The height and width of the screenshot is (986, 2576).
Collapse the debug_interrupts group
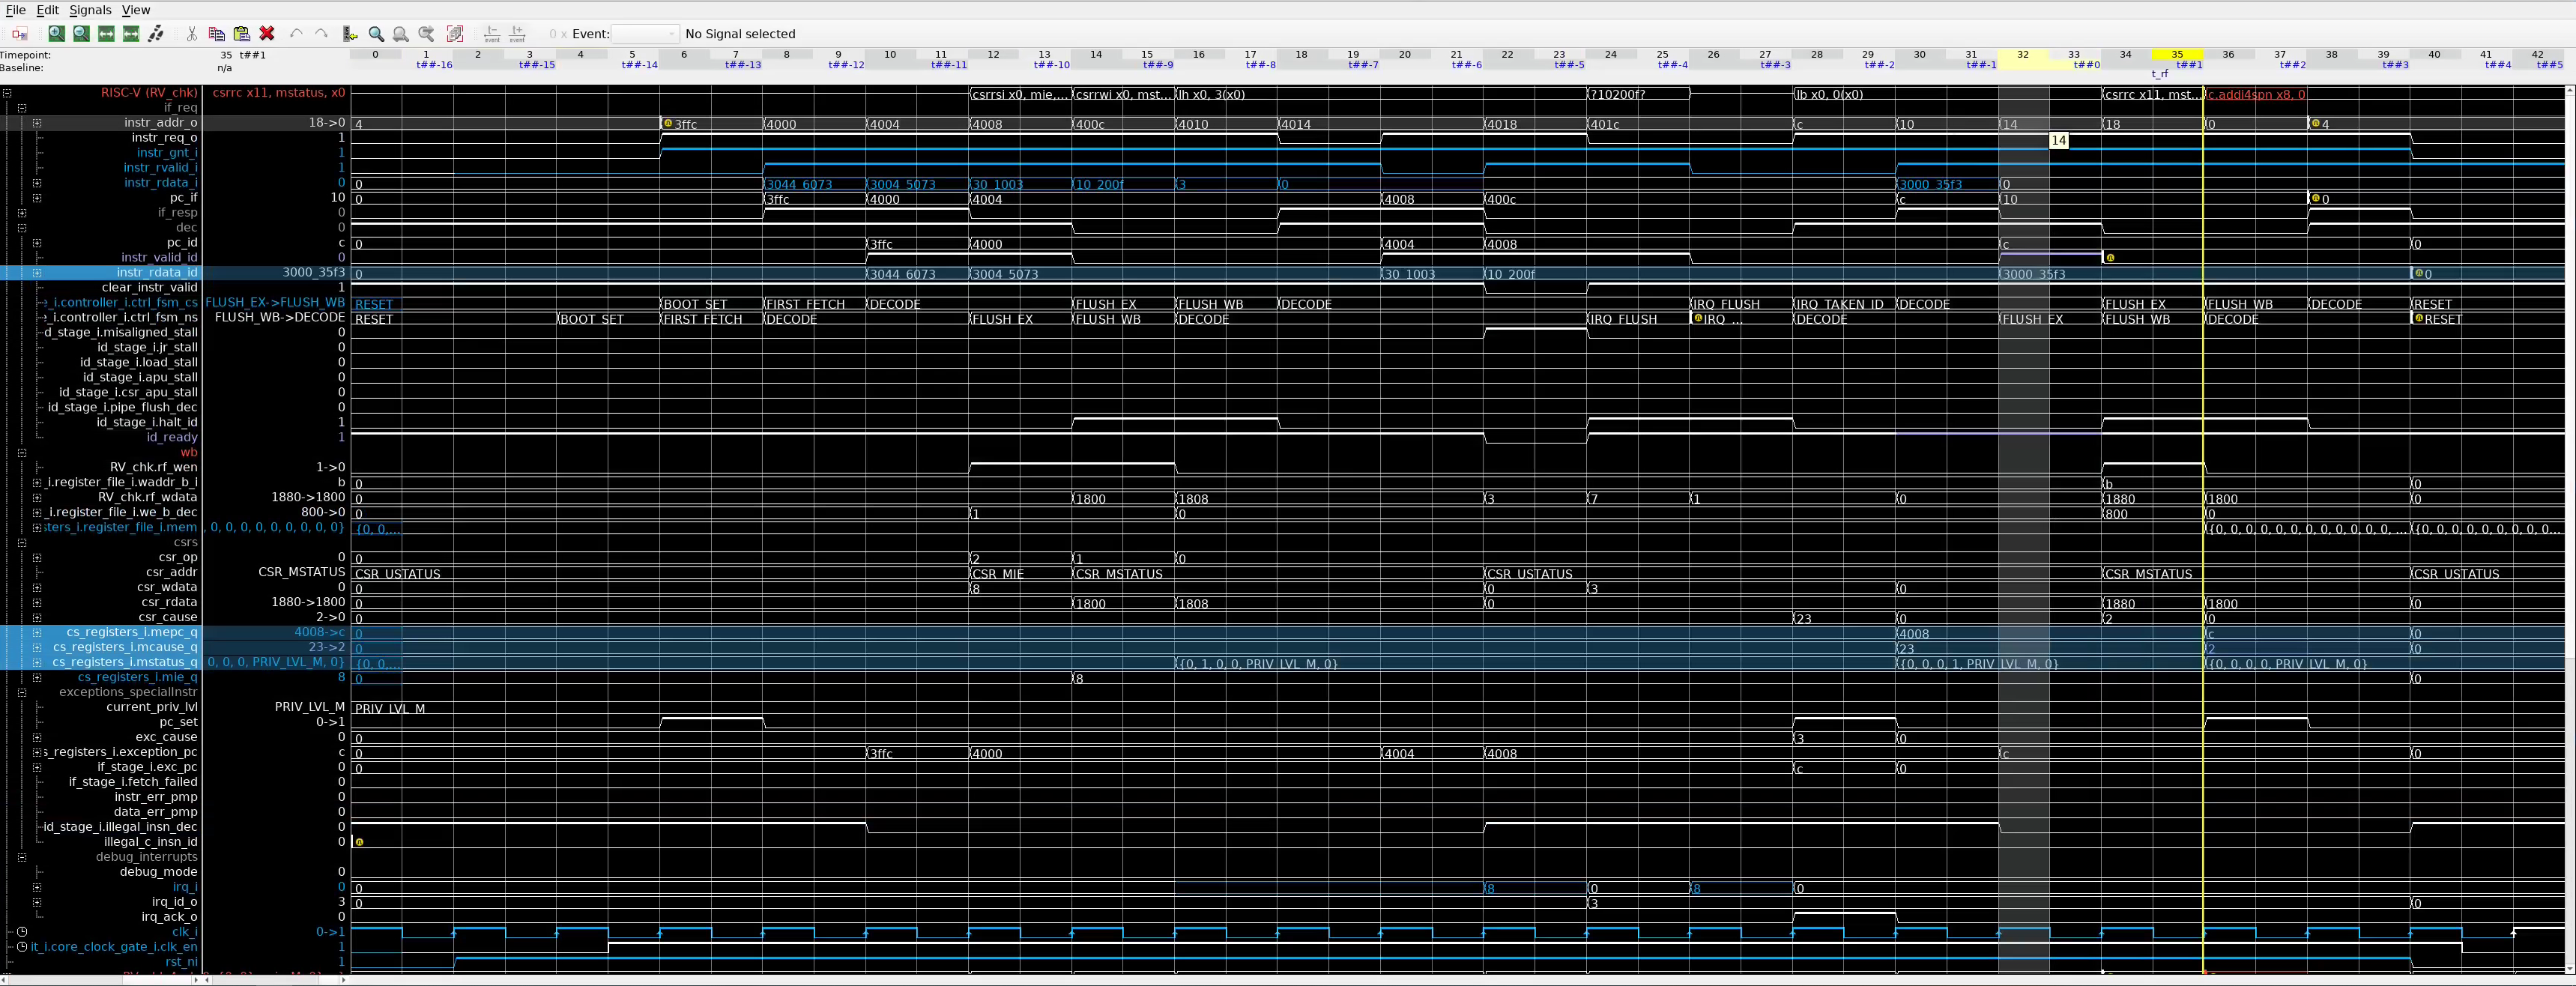point(22,857)
